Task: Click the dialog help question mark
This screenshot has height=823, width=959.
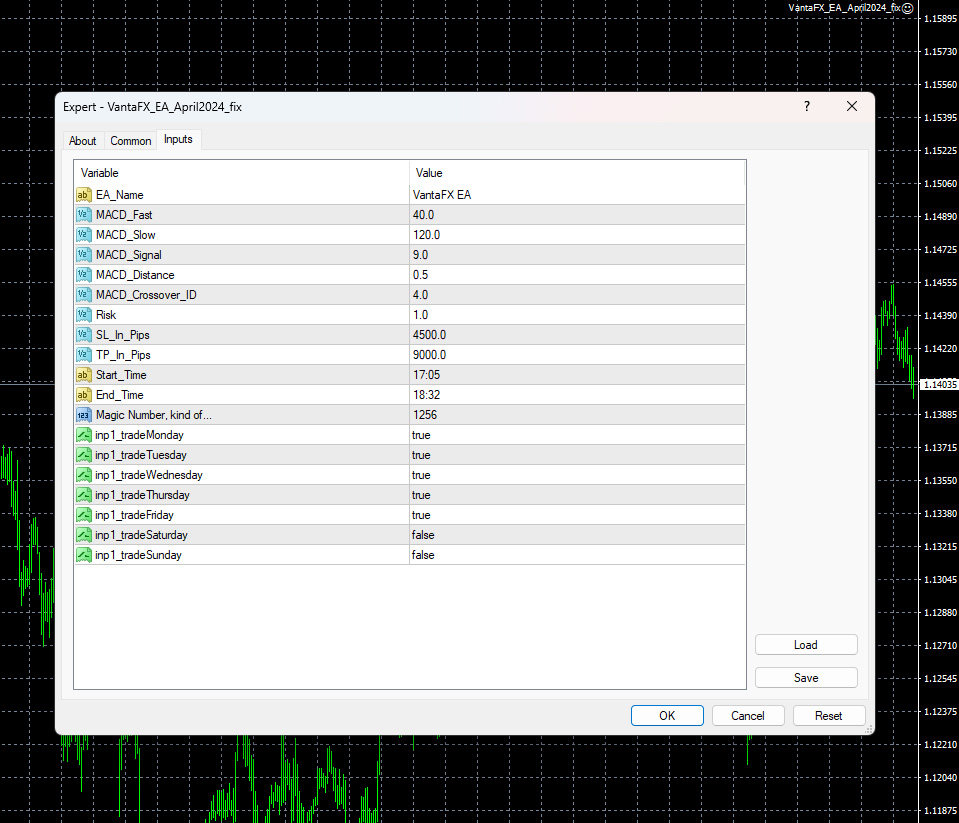Action: pyautogui.click(x=807, y=106)
